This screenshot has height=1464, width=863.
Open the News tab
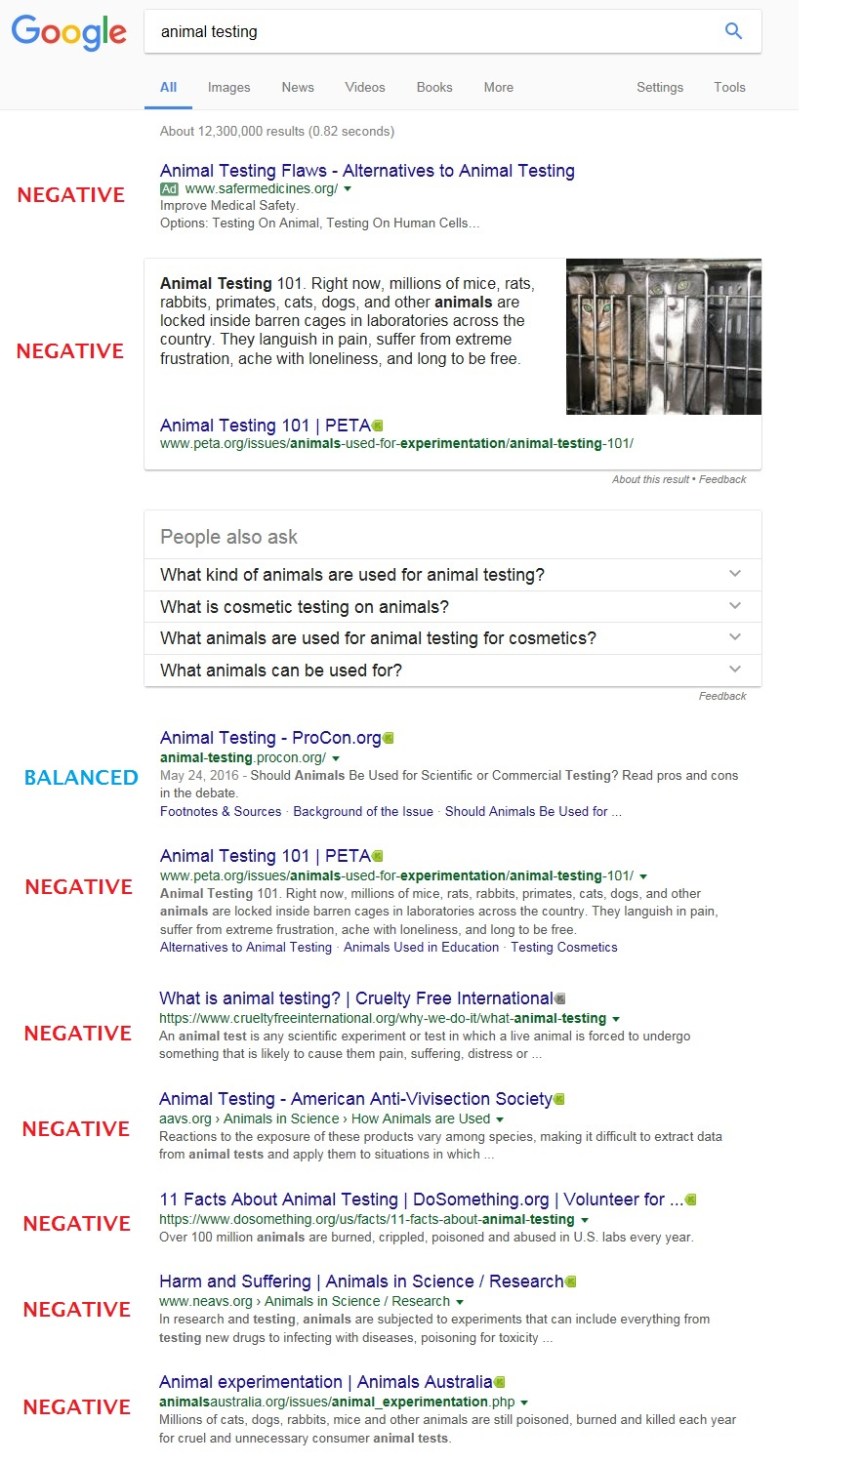tap(297, 87)
